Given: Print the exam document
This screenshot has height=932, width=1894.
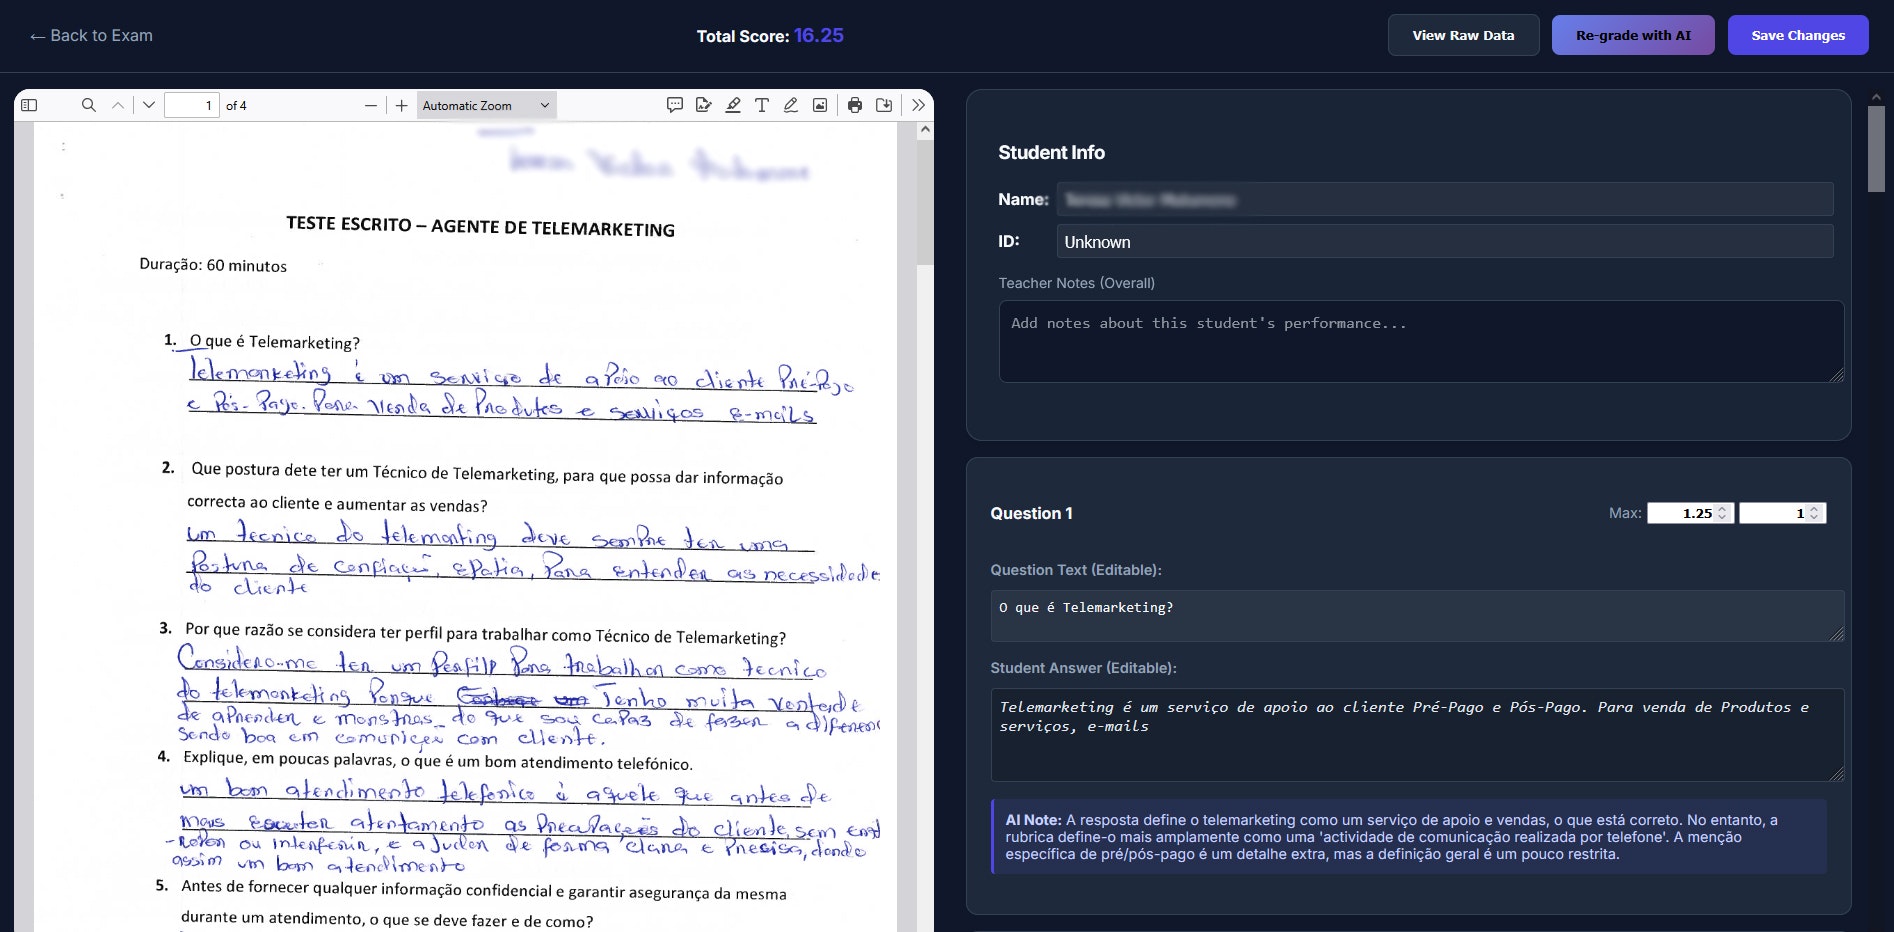Looking at the screenshot, I should coord(854,104).
